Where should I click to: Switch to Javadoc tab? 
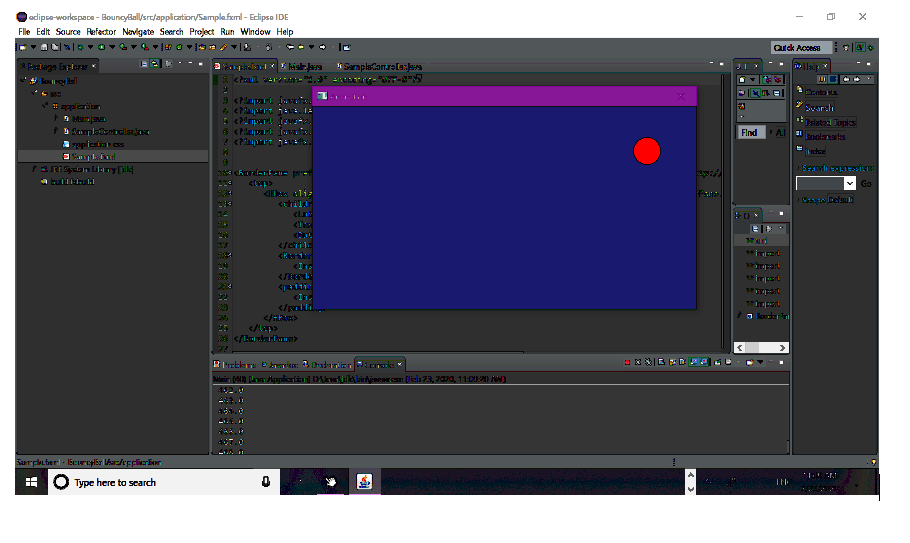[x=280, y=365]
